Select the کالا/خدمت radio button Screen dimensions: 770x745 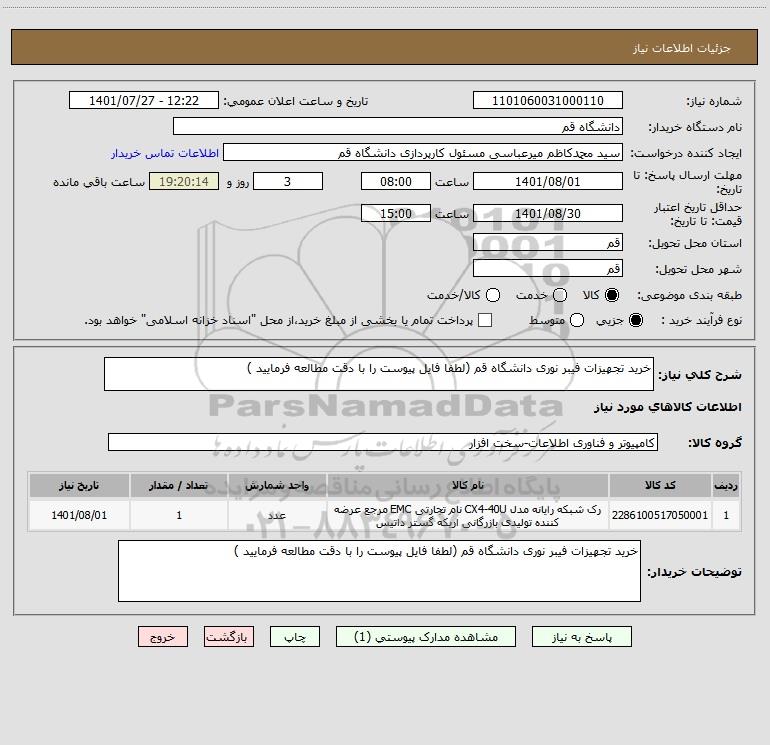point(493,295)
